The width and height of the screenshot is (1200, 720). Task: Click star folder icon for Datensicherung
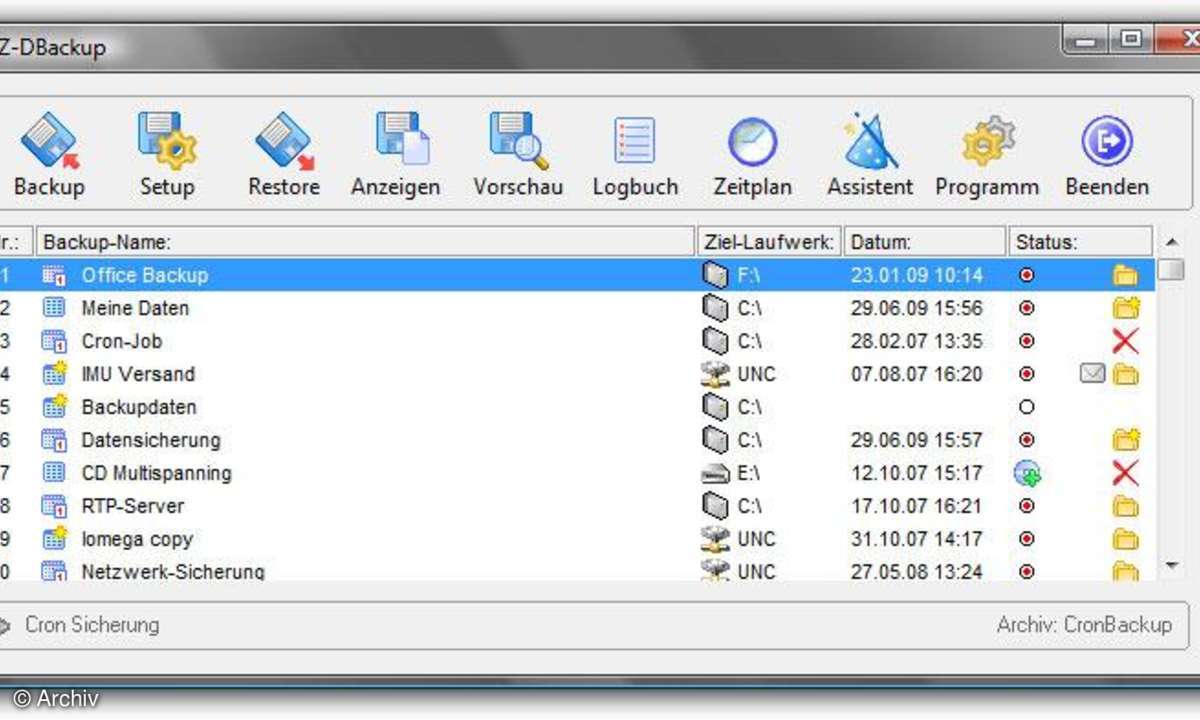coord(1126,440)
